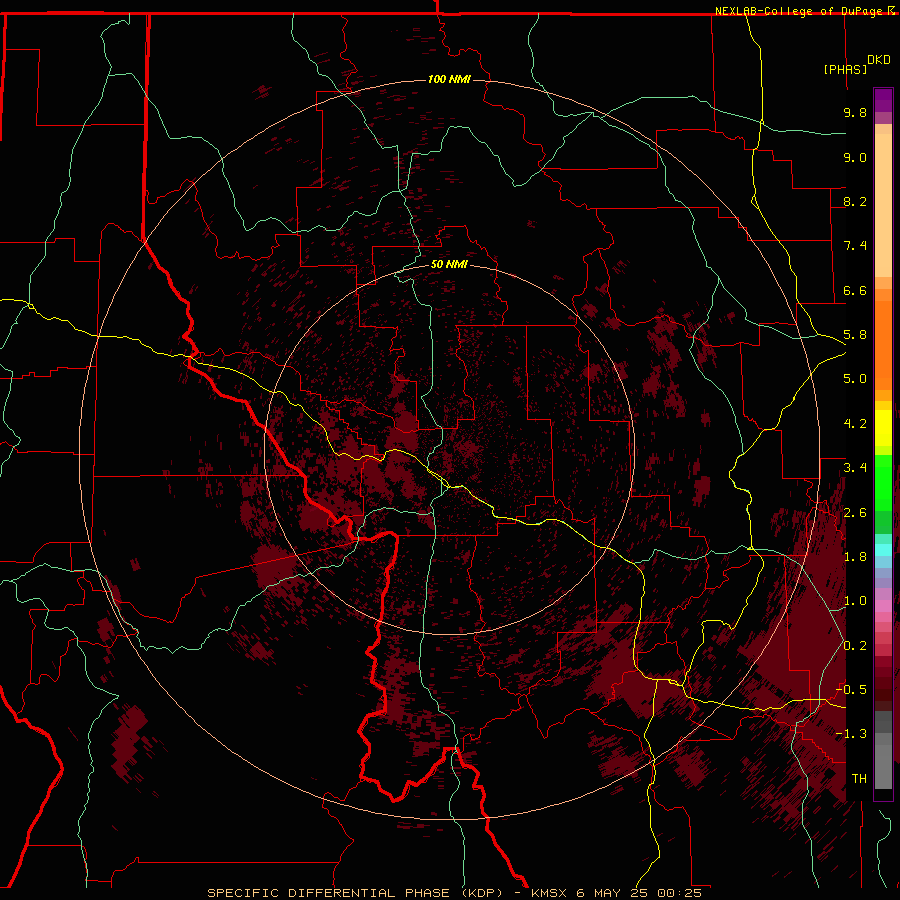The image size is (900, 900).
Task: Click the 4.2 legend value
Action: click(x=855, y=424)
